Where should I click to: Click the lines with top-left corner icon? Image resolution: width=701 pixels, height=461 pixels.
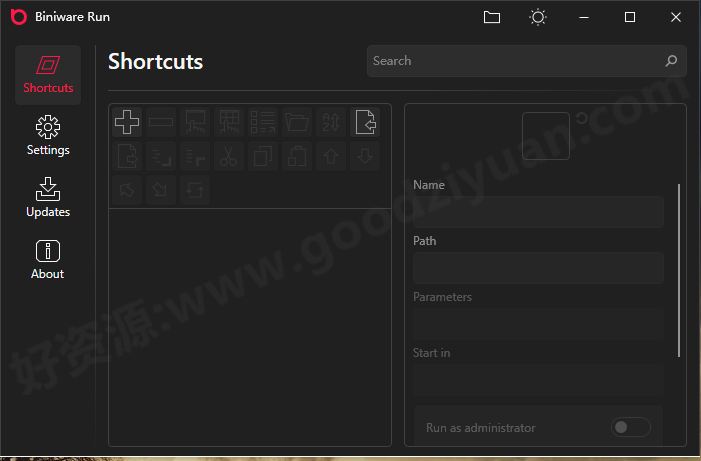[195, 156]
